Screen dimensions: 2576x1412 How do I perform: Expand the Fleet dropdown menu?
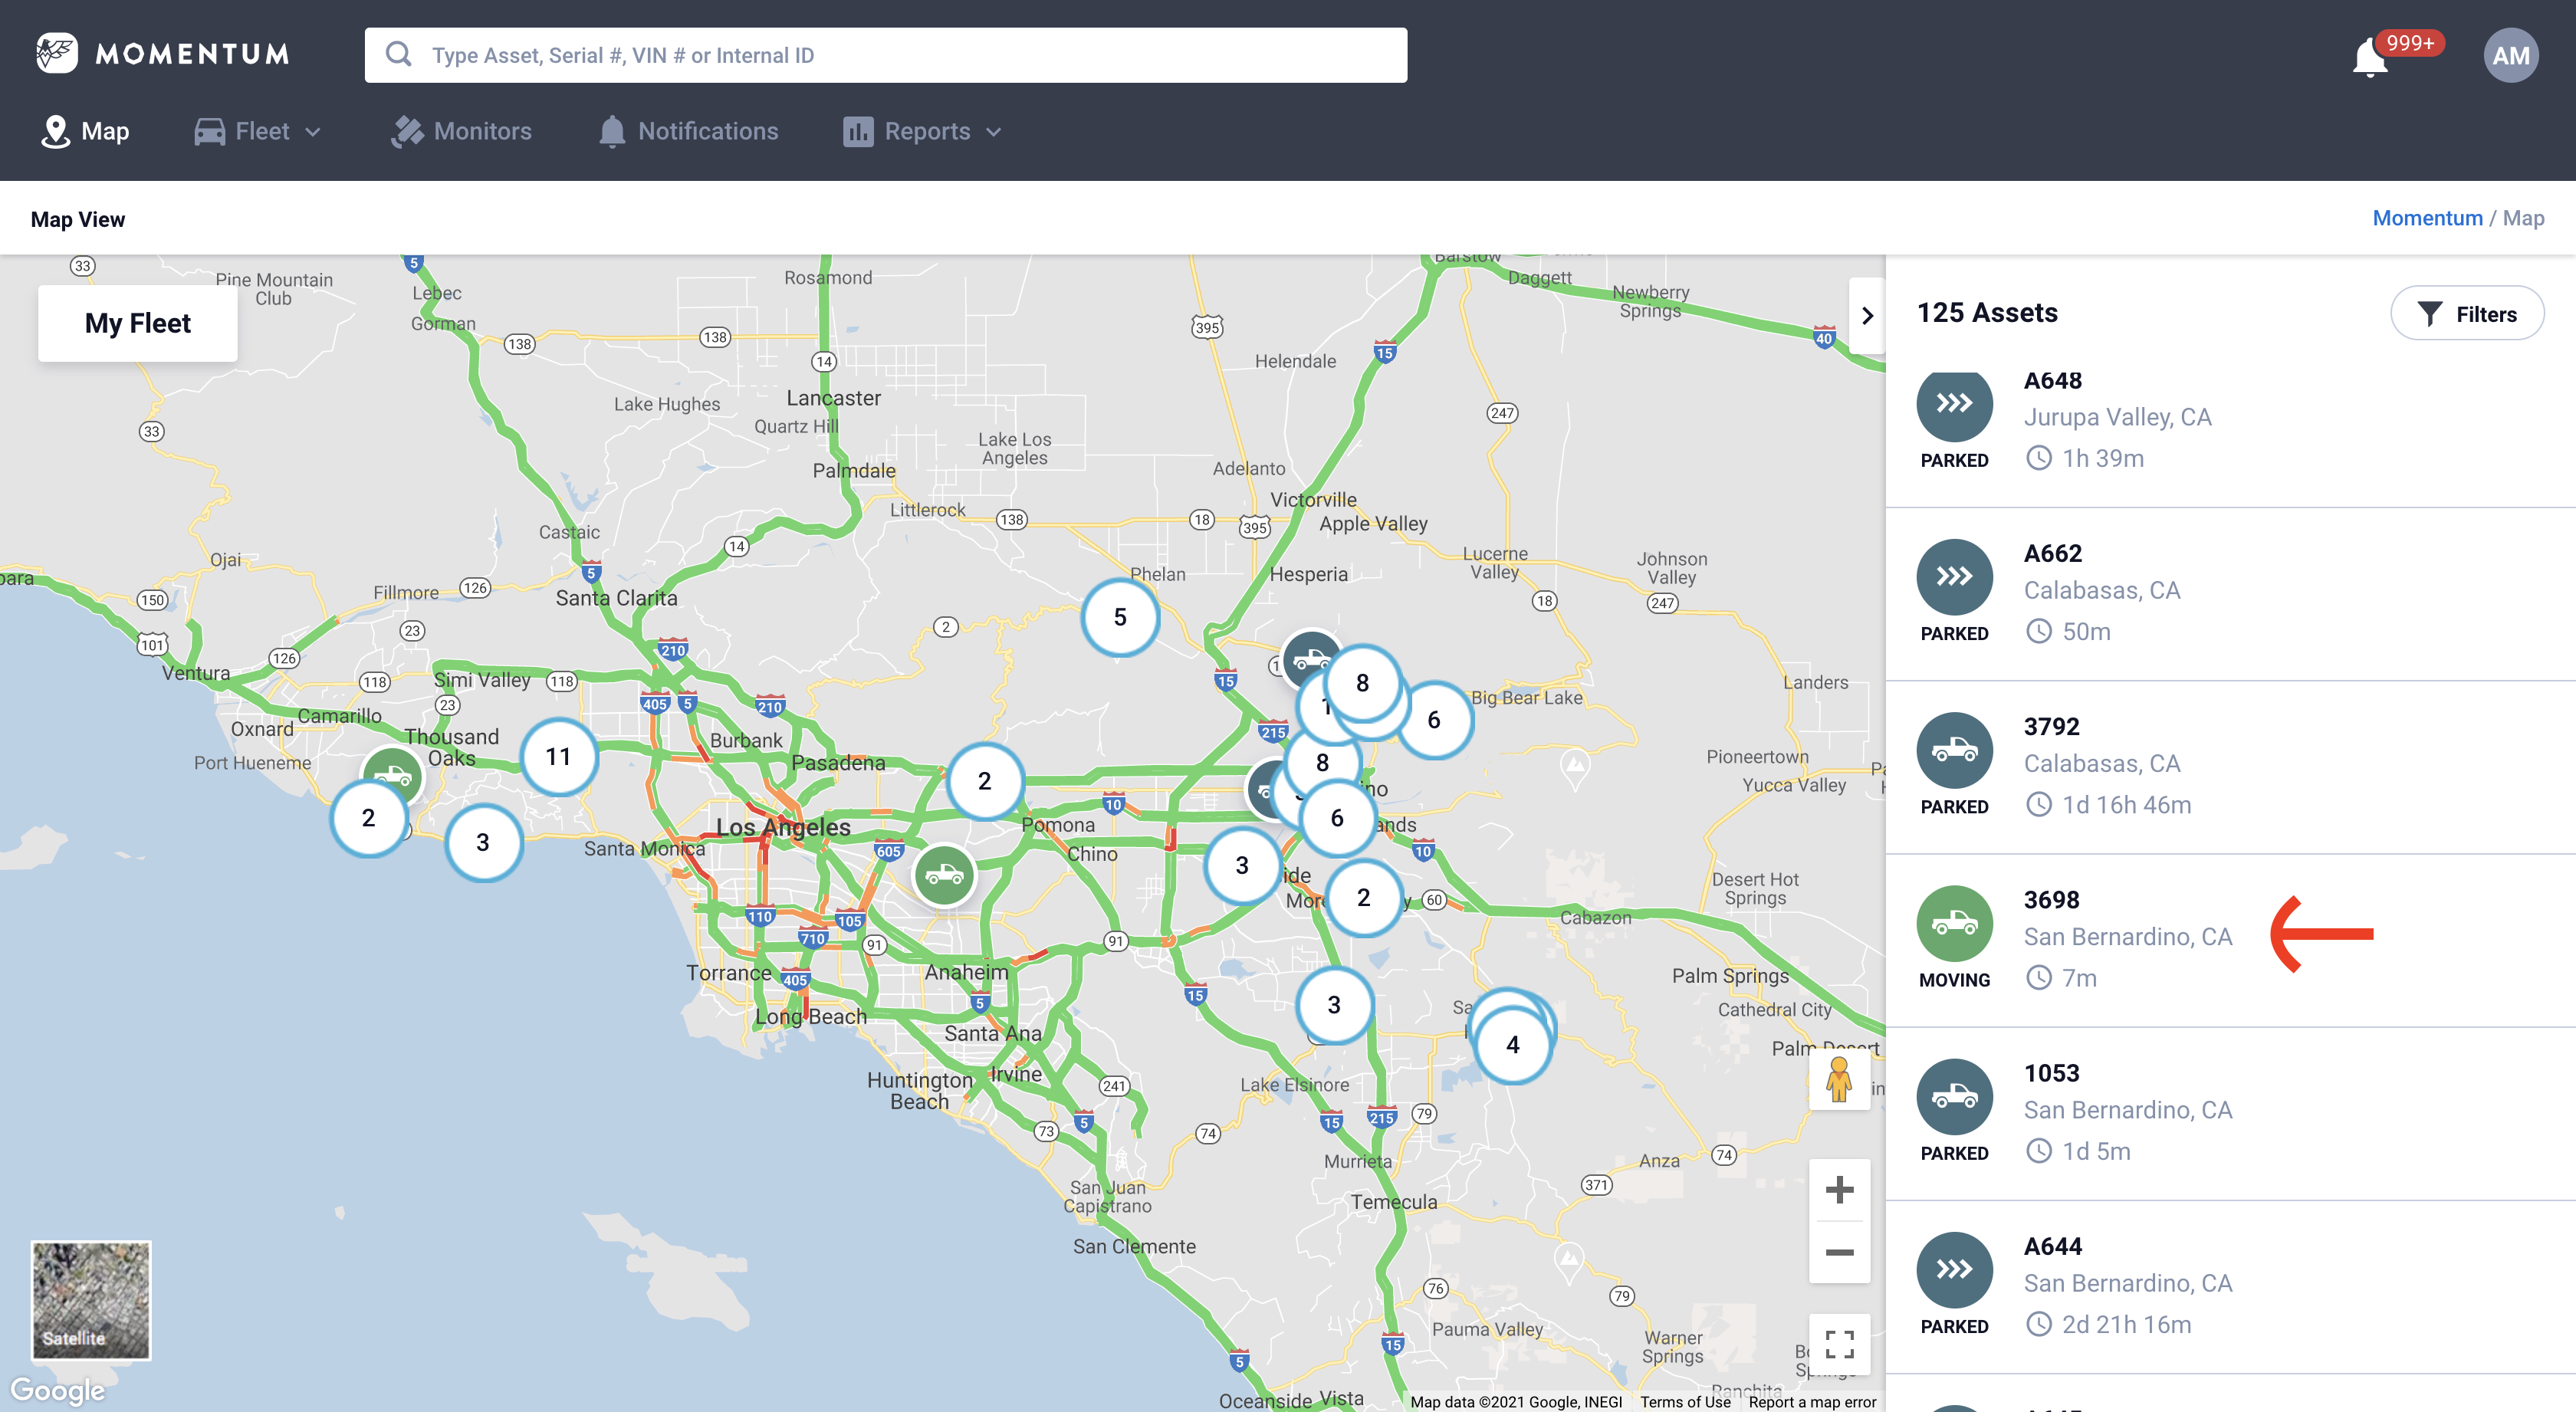(x=258, y=131)
